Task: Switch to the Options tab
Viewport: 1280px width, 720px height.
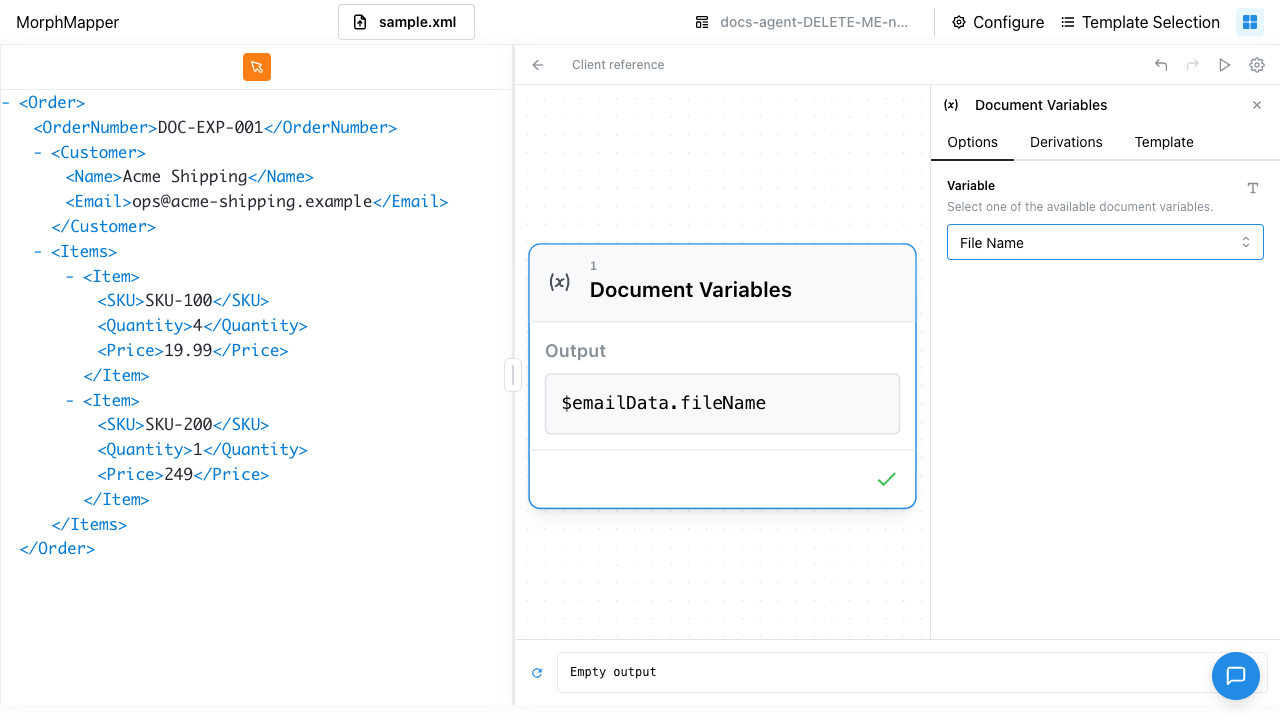Action: 972,142
